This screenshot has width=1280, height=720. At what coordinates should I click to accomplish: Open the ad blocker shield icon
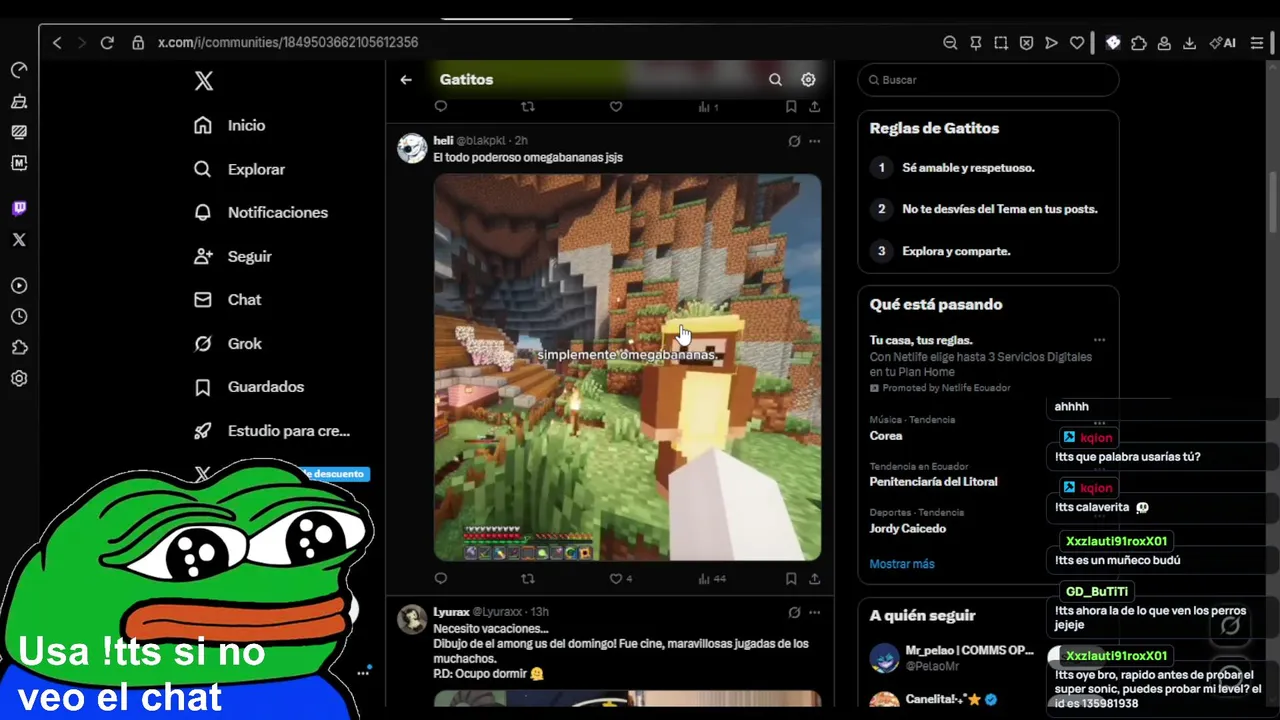(1026, 43)
